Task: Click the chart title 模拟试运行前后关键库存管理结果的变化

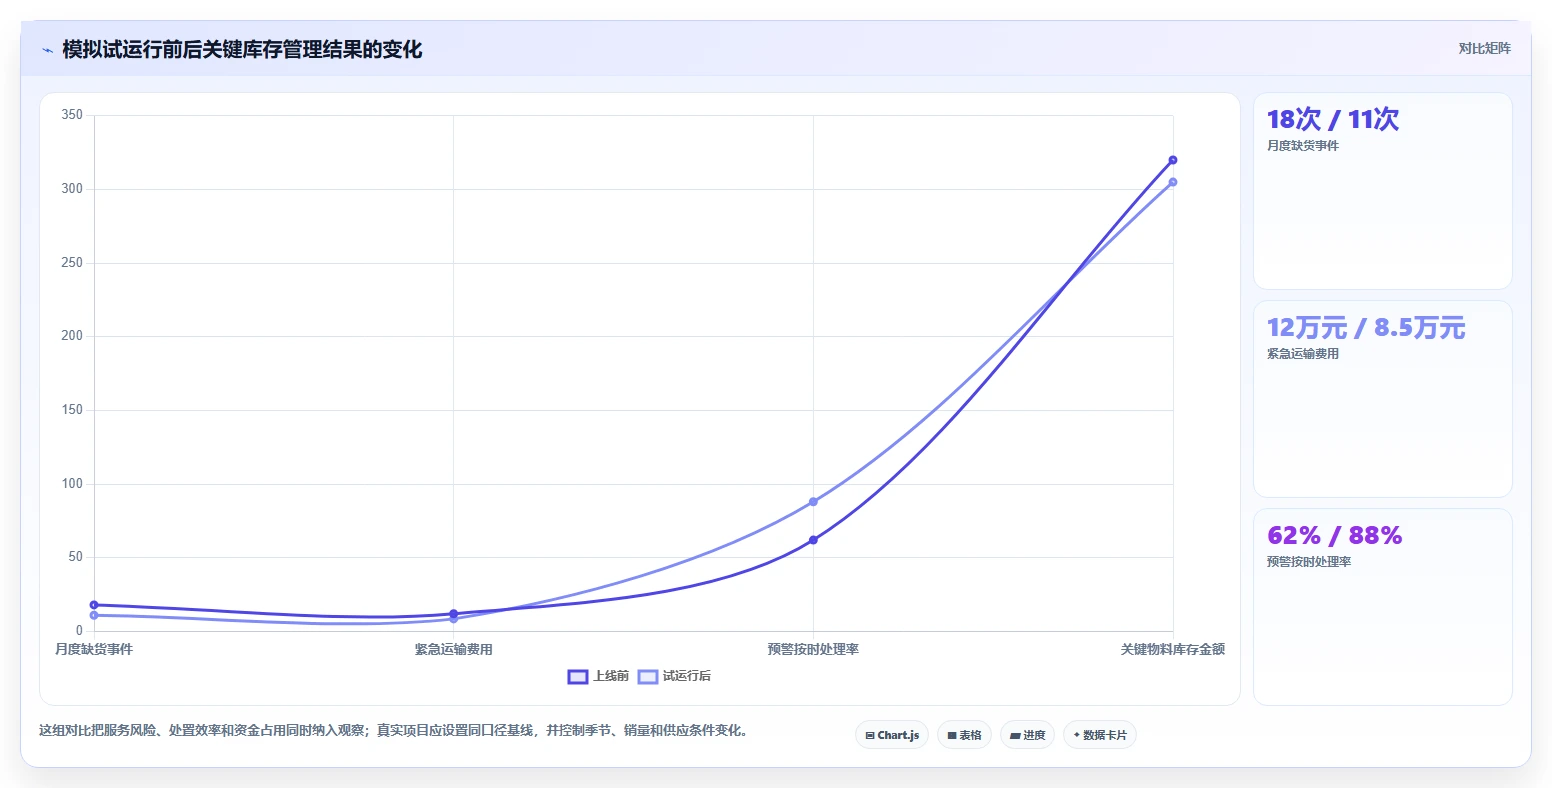Action: click(242, 49)
